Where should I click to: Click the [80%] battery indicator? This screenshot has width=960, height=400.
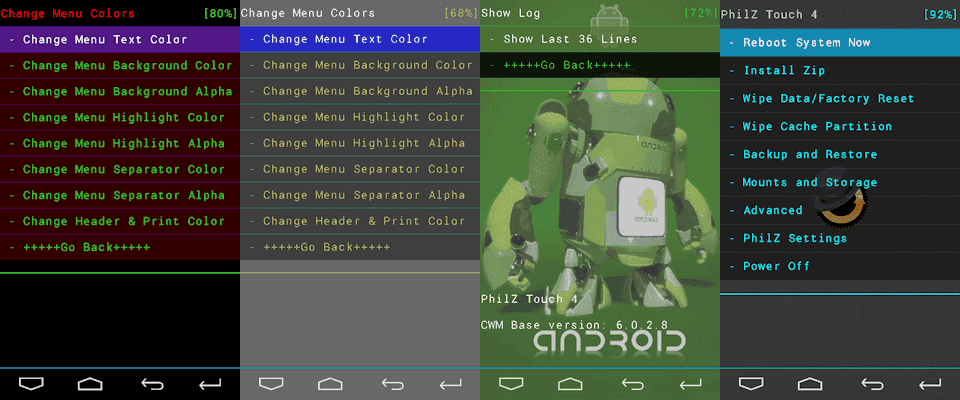pos(220,13)
